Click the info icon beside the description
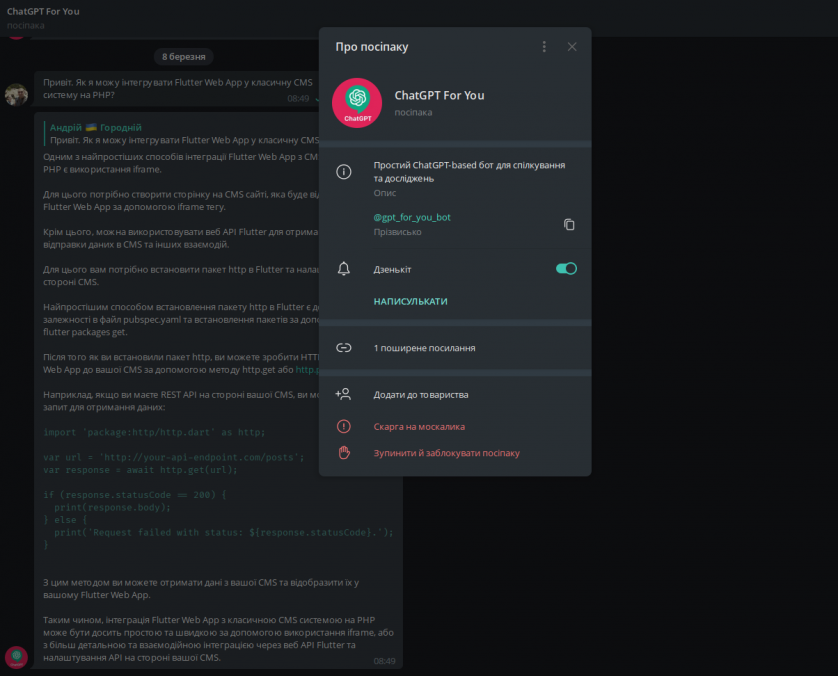 point(344,172)
